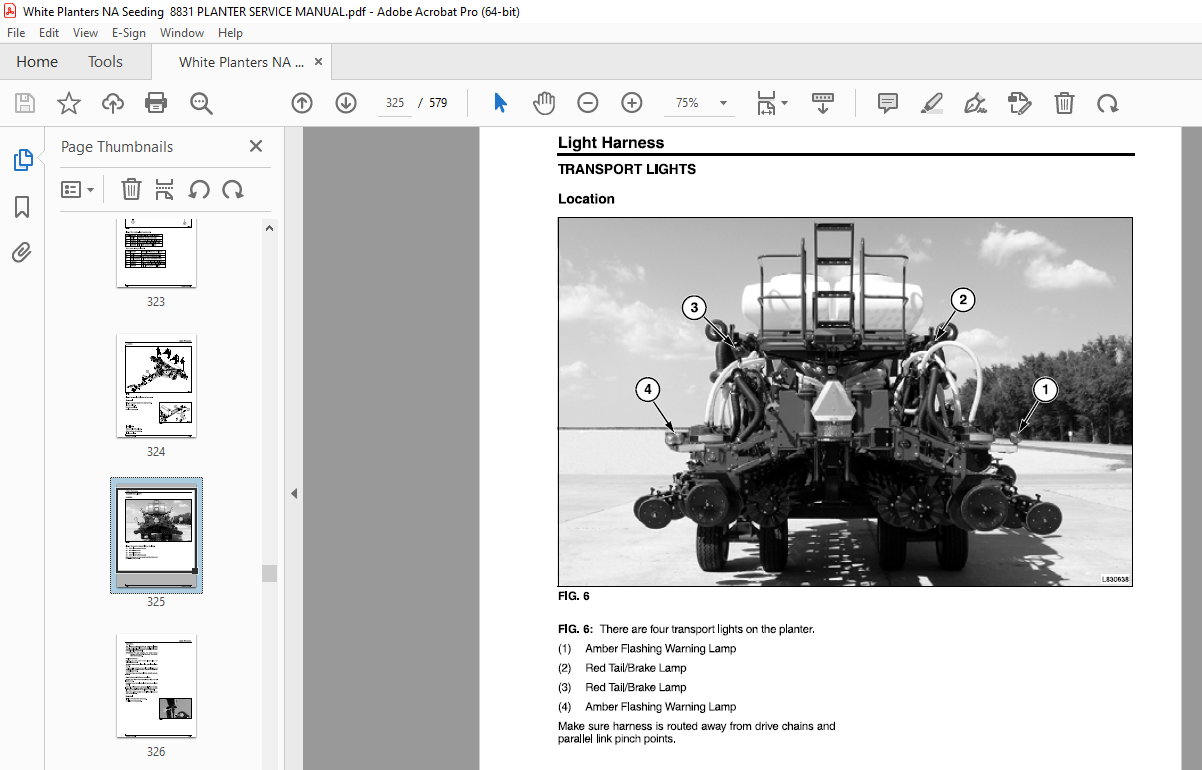The image size is (1202, 770).
Task: Rotate page with toolbar rotate icon
Action: [1107, 103]
